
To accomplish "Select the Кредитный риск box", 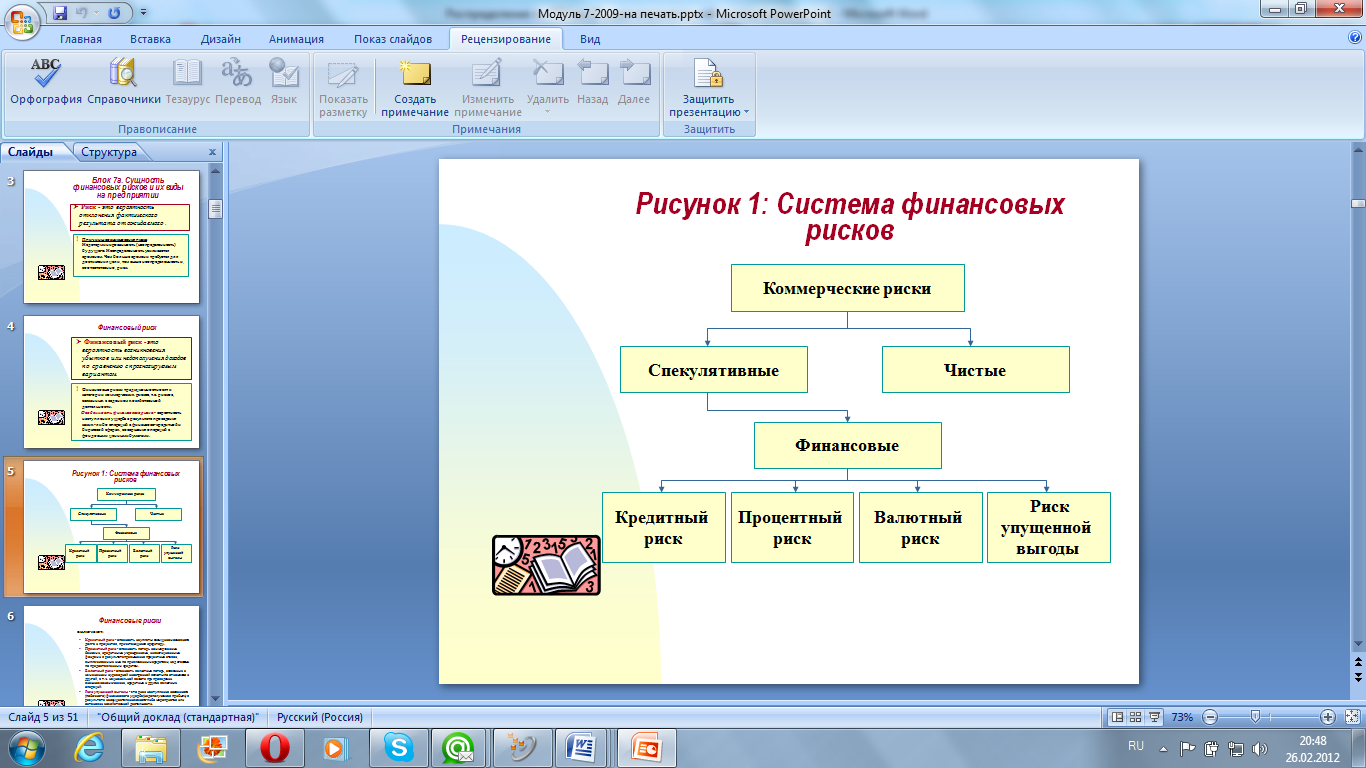I will pos(663,527).
